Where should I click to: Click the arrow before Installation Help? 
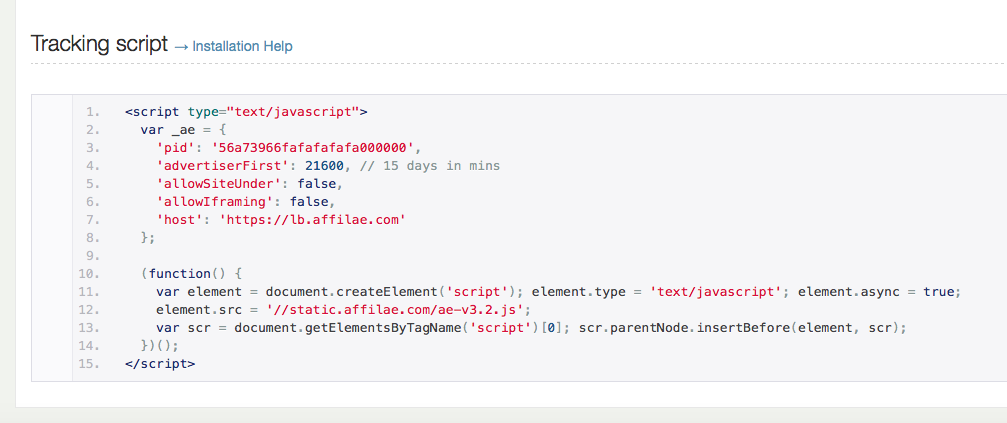181,47
